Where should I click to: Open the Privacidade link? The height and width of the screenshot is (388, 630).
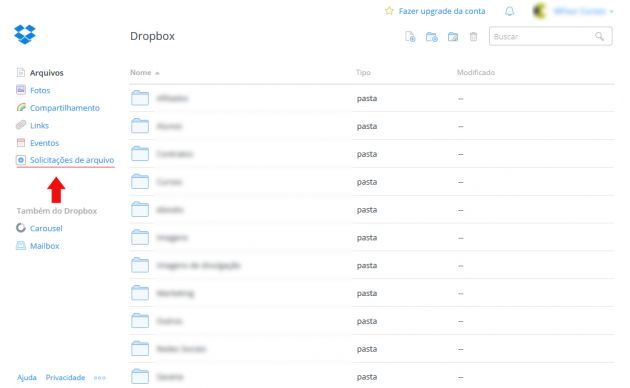pos(65,378)
